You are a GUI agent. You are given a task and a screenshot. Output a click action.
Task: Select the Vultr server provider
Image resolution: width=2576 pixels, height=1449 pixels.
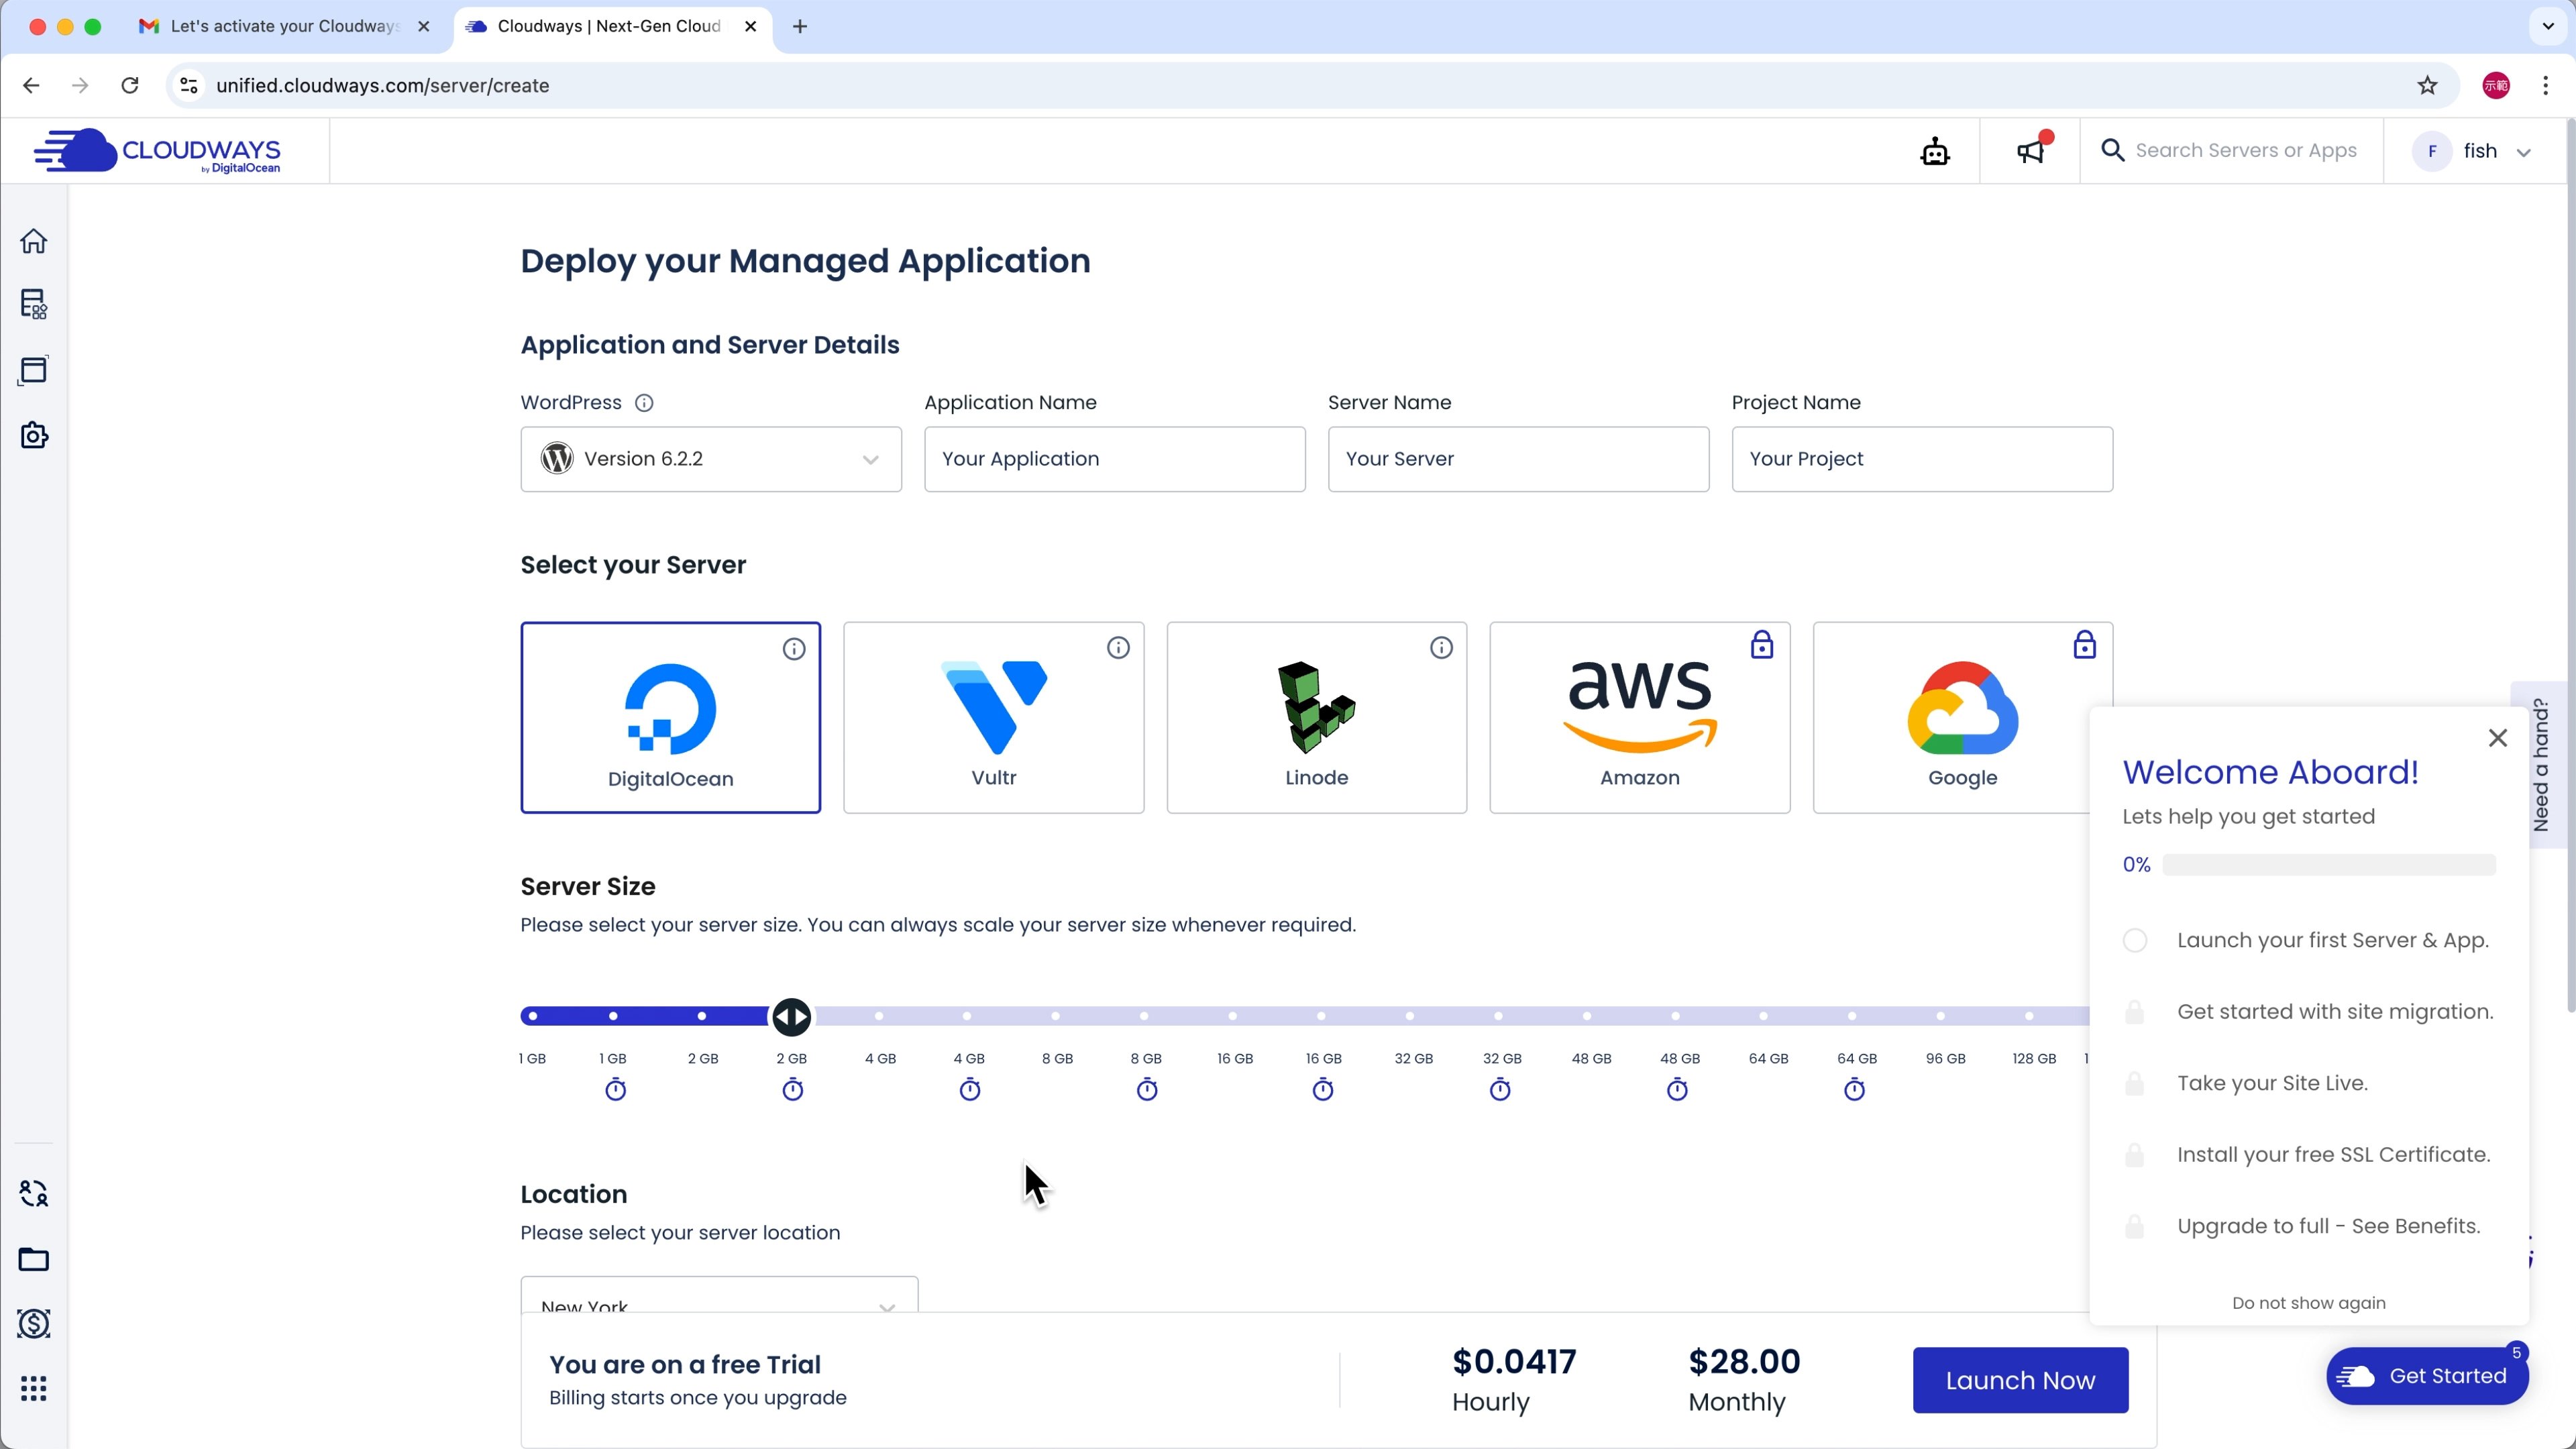tap(993, 717)
